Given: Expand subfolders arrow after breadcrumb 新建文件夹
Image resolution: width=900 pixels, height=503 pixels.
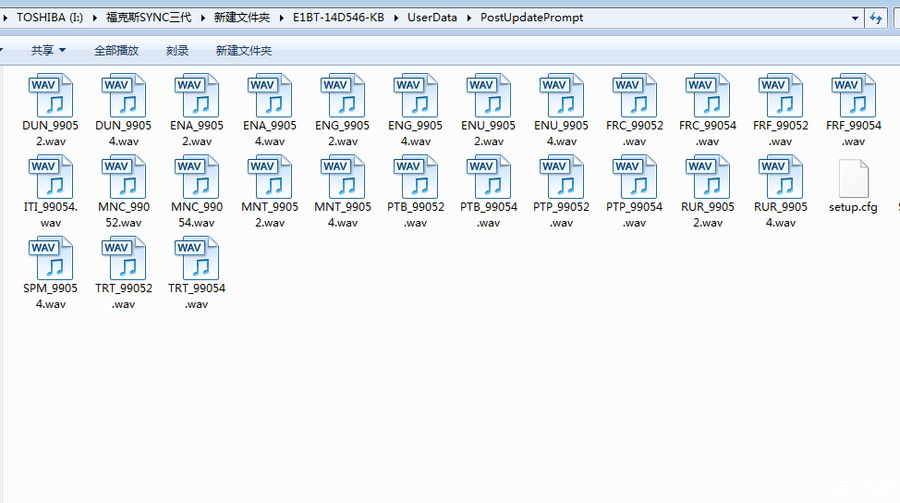Looking at the screenshot, I should tap(281, 18).
